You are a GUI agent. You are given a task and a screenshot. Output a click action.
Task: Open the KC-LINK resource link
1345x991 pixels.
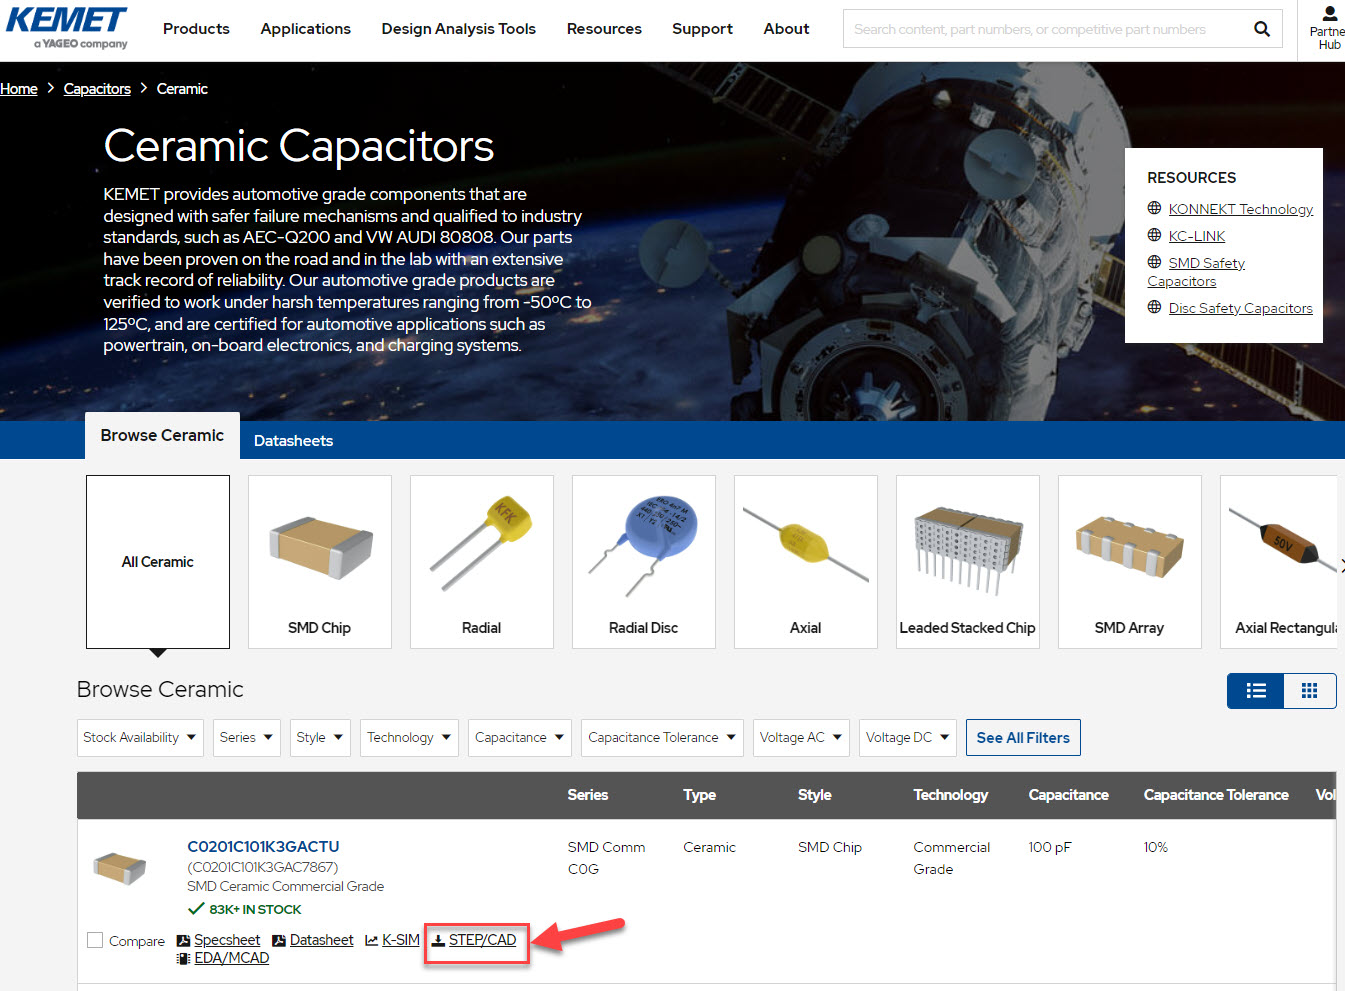(1197, 236)
